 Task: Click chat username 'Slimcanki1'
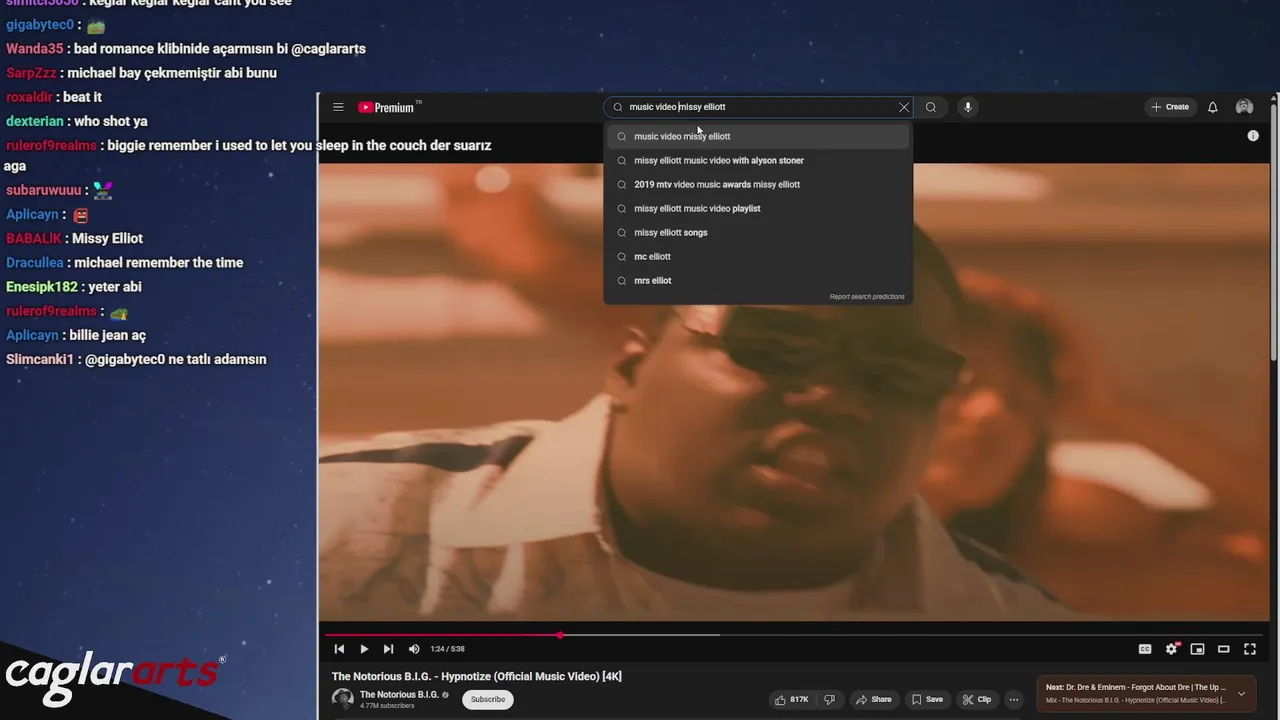pos(40,359)
